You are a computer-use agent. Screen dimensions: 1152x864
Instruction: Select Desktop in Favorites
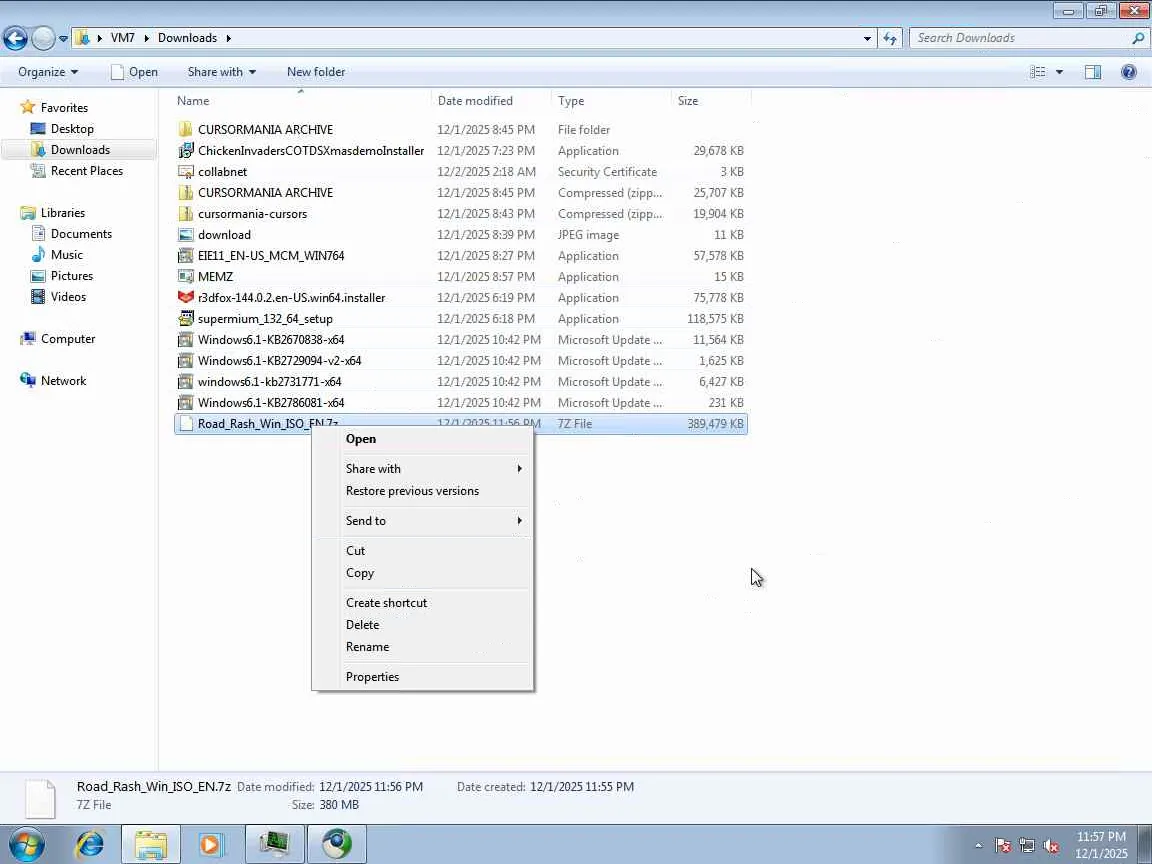click(72, 129)
